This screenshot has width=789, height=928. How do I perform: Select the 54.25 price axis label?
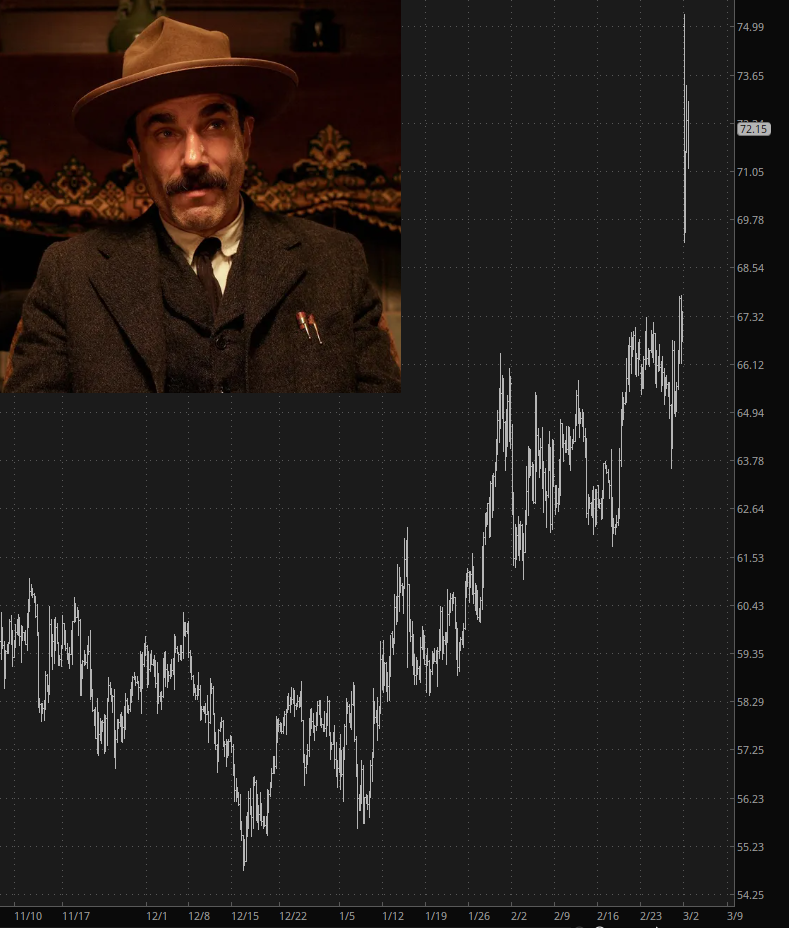click(750, 895)
